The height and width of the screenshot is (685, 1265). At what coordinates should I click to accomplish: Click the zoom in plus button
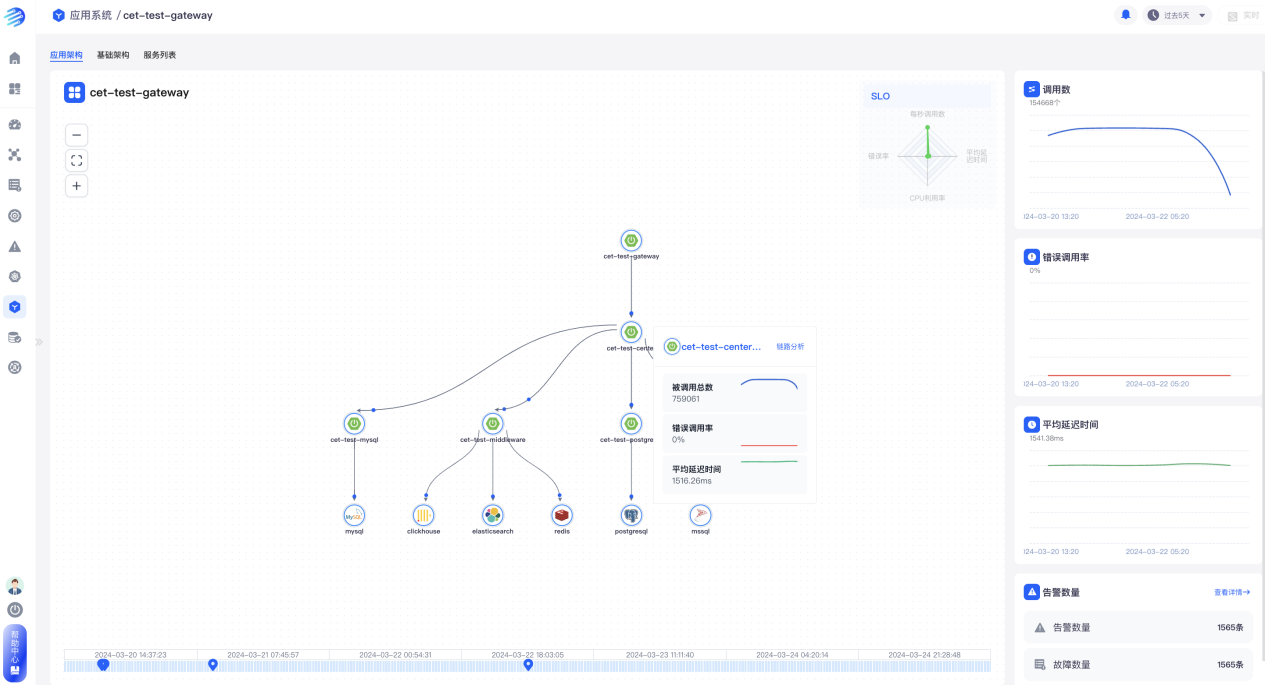click(x=77, y=185)
